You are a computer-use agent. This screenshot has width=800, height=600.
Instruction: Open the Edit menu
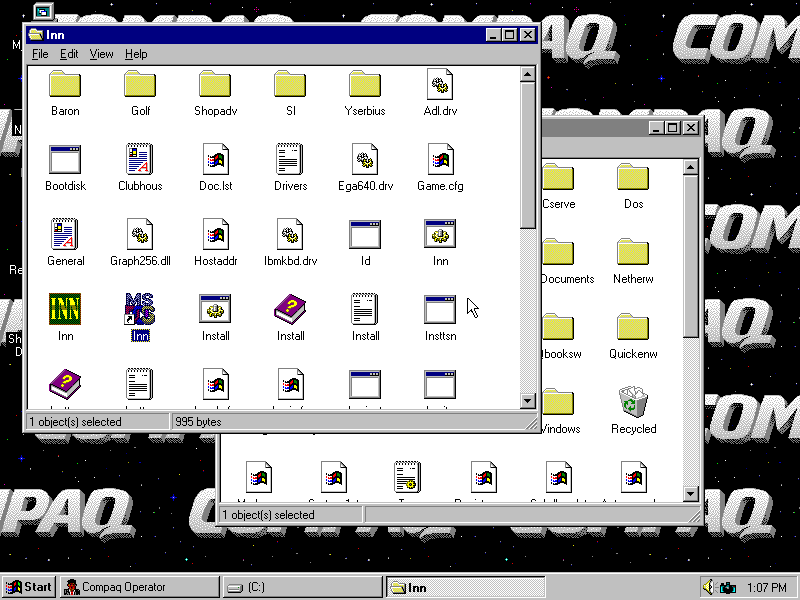tap(69, 54)
